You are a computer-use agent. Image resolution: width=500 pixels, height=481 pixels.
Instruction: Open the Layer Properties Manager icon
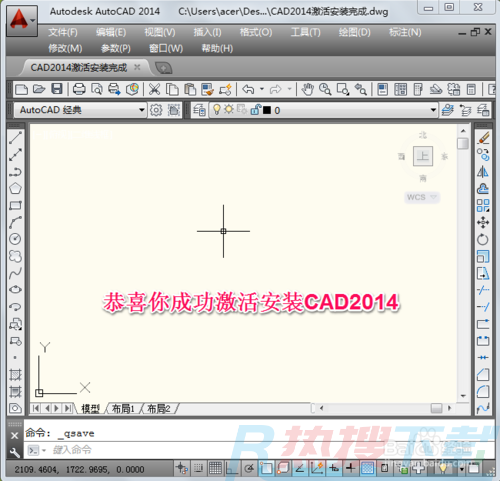pyautogui.click(x=199, y=110)
